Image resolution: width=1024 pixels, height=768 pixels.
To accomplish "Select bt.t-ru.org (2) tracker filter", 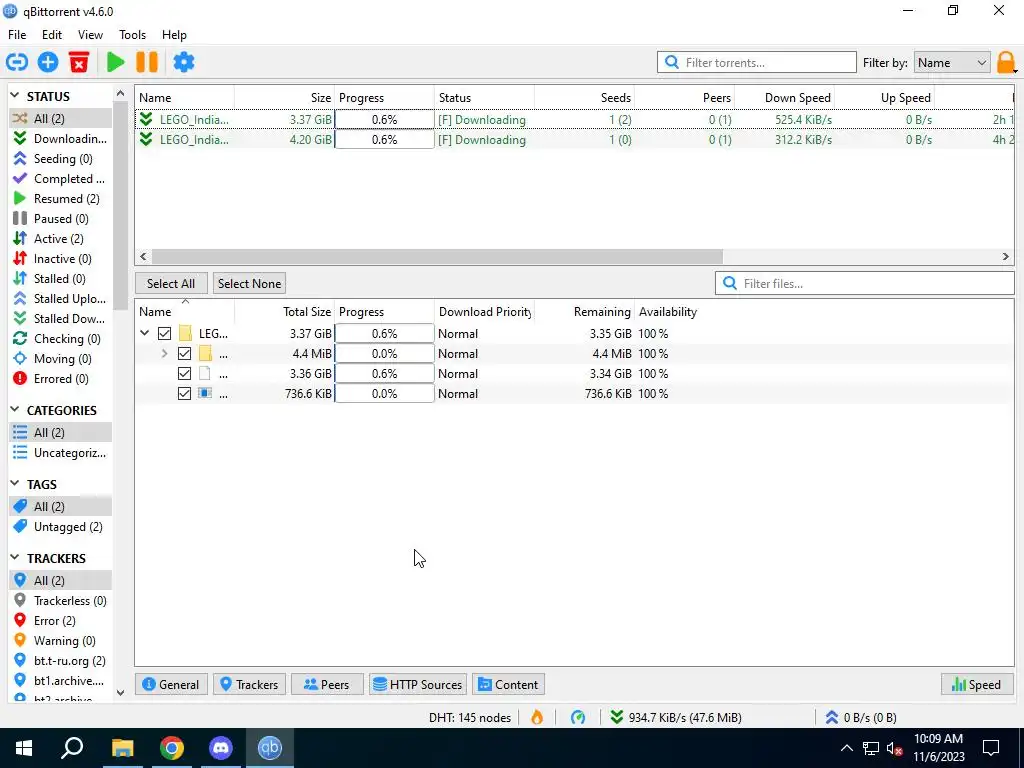I will (59, 661).
